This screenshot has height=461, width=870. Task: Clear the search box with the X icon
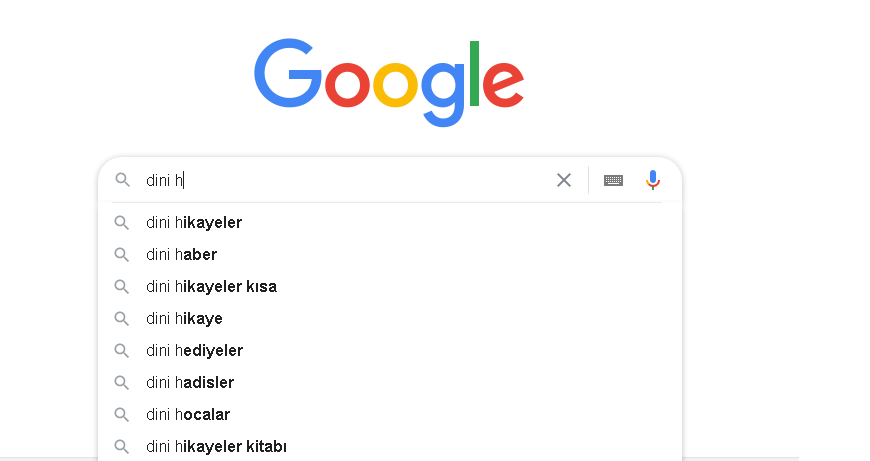click(x=564, y=180)
